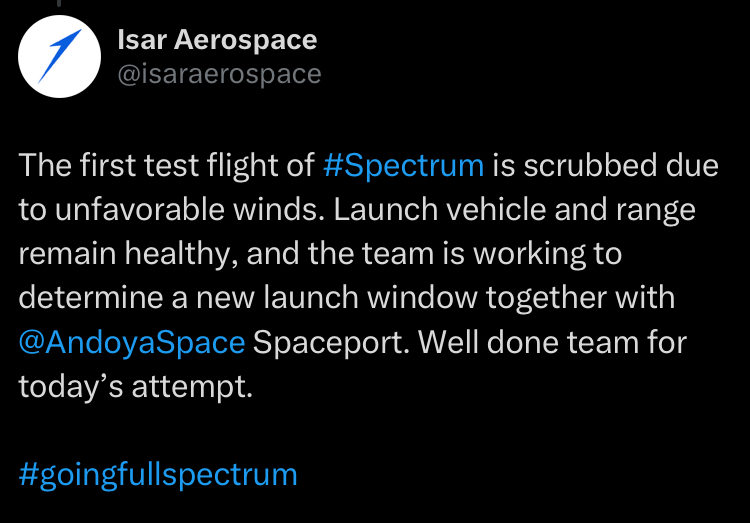Open the #goingfullspectrum hashtag
This screenshot has width=750, height=523.
(158, 473)
